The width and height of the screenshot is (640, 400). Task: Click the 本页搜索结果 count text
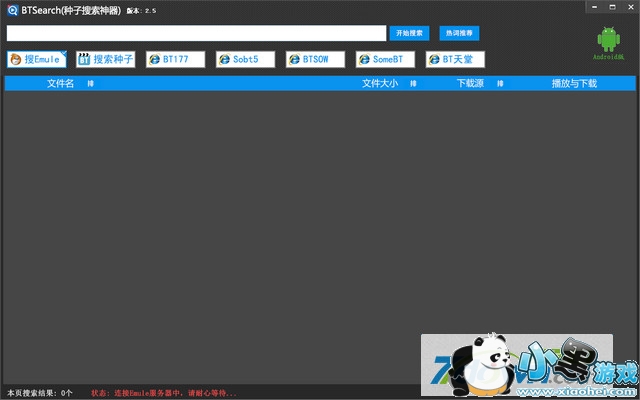click(x=40, y=393)
